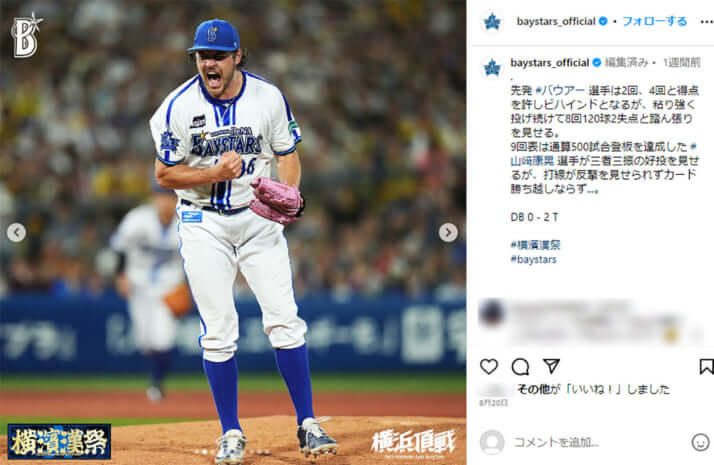Click フォローする to follow the account

coord(654,21)
